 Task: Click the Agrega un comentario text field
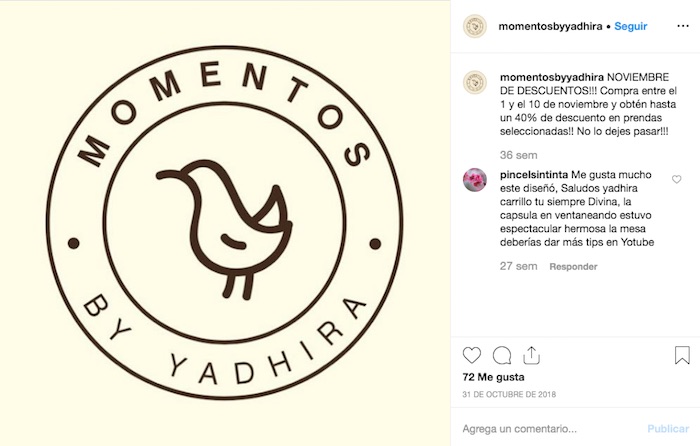[549, 429]
